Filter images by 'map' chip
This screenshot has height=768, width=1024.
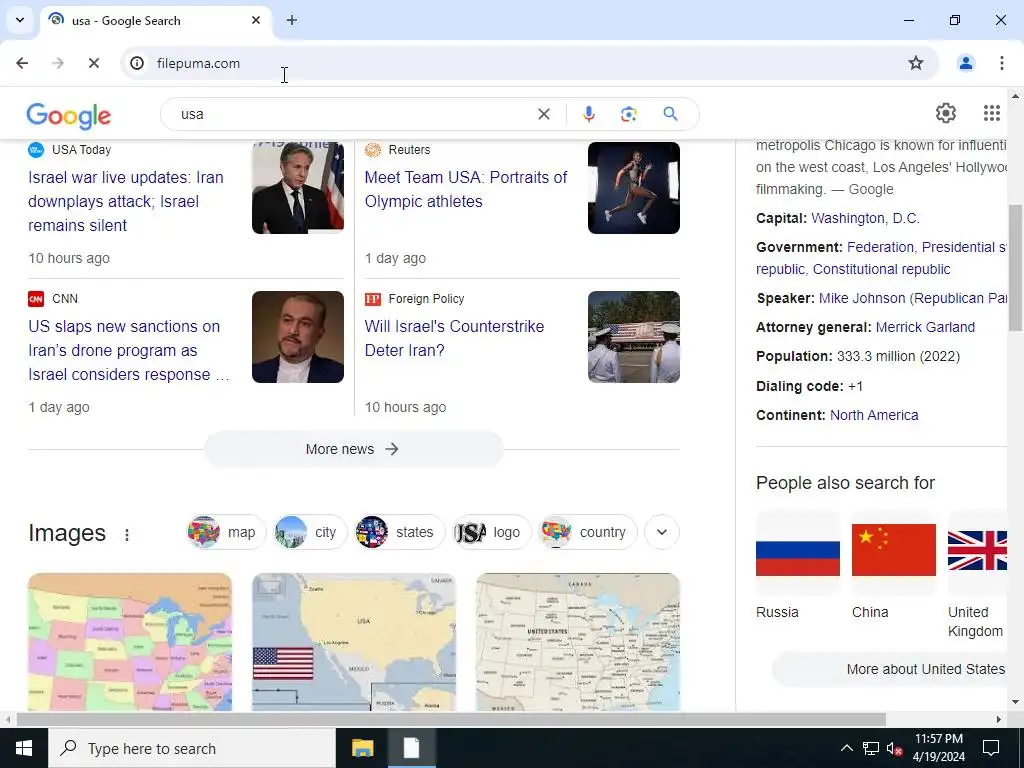click(226, 532)
